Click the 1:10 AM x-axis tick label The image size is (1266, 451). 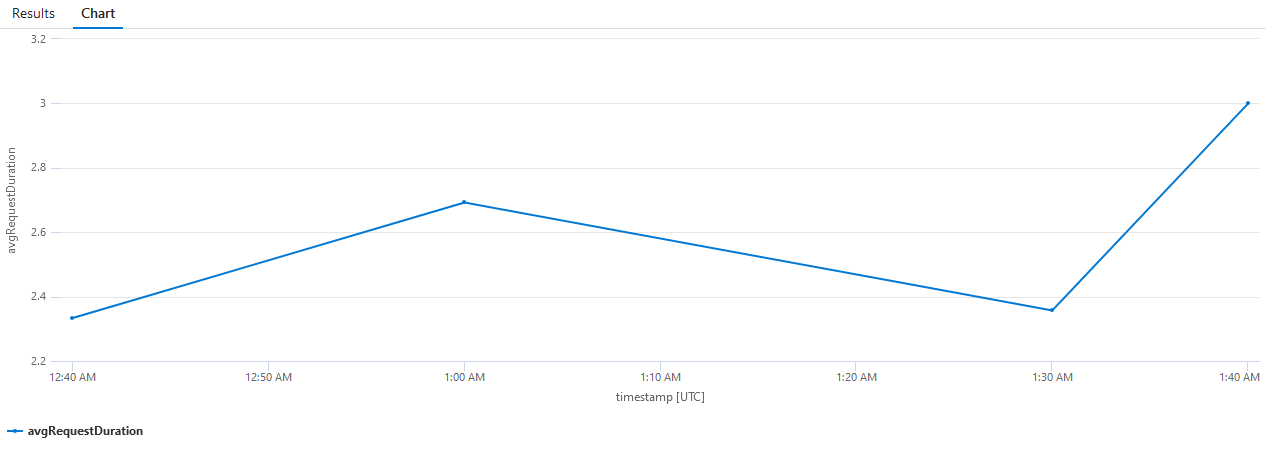(660, 377)
